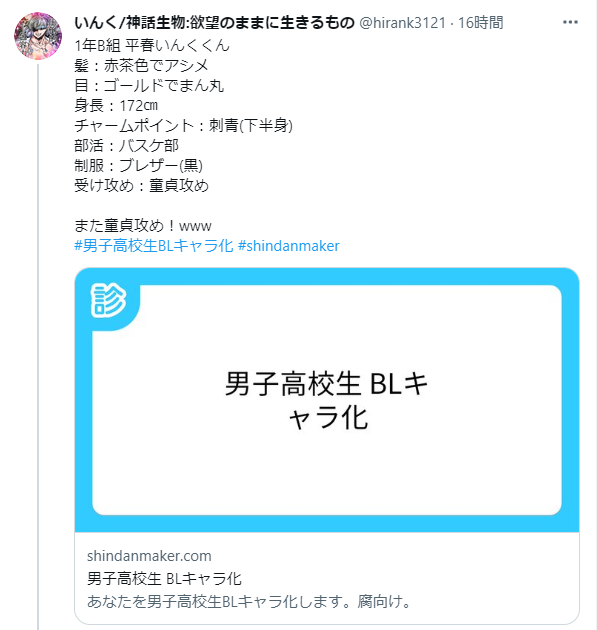Click the 髪：赤茶色でアシメ text line
Screen dimensions: 597x630
[x=141, y=65]
